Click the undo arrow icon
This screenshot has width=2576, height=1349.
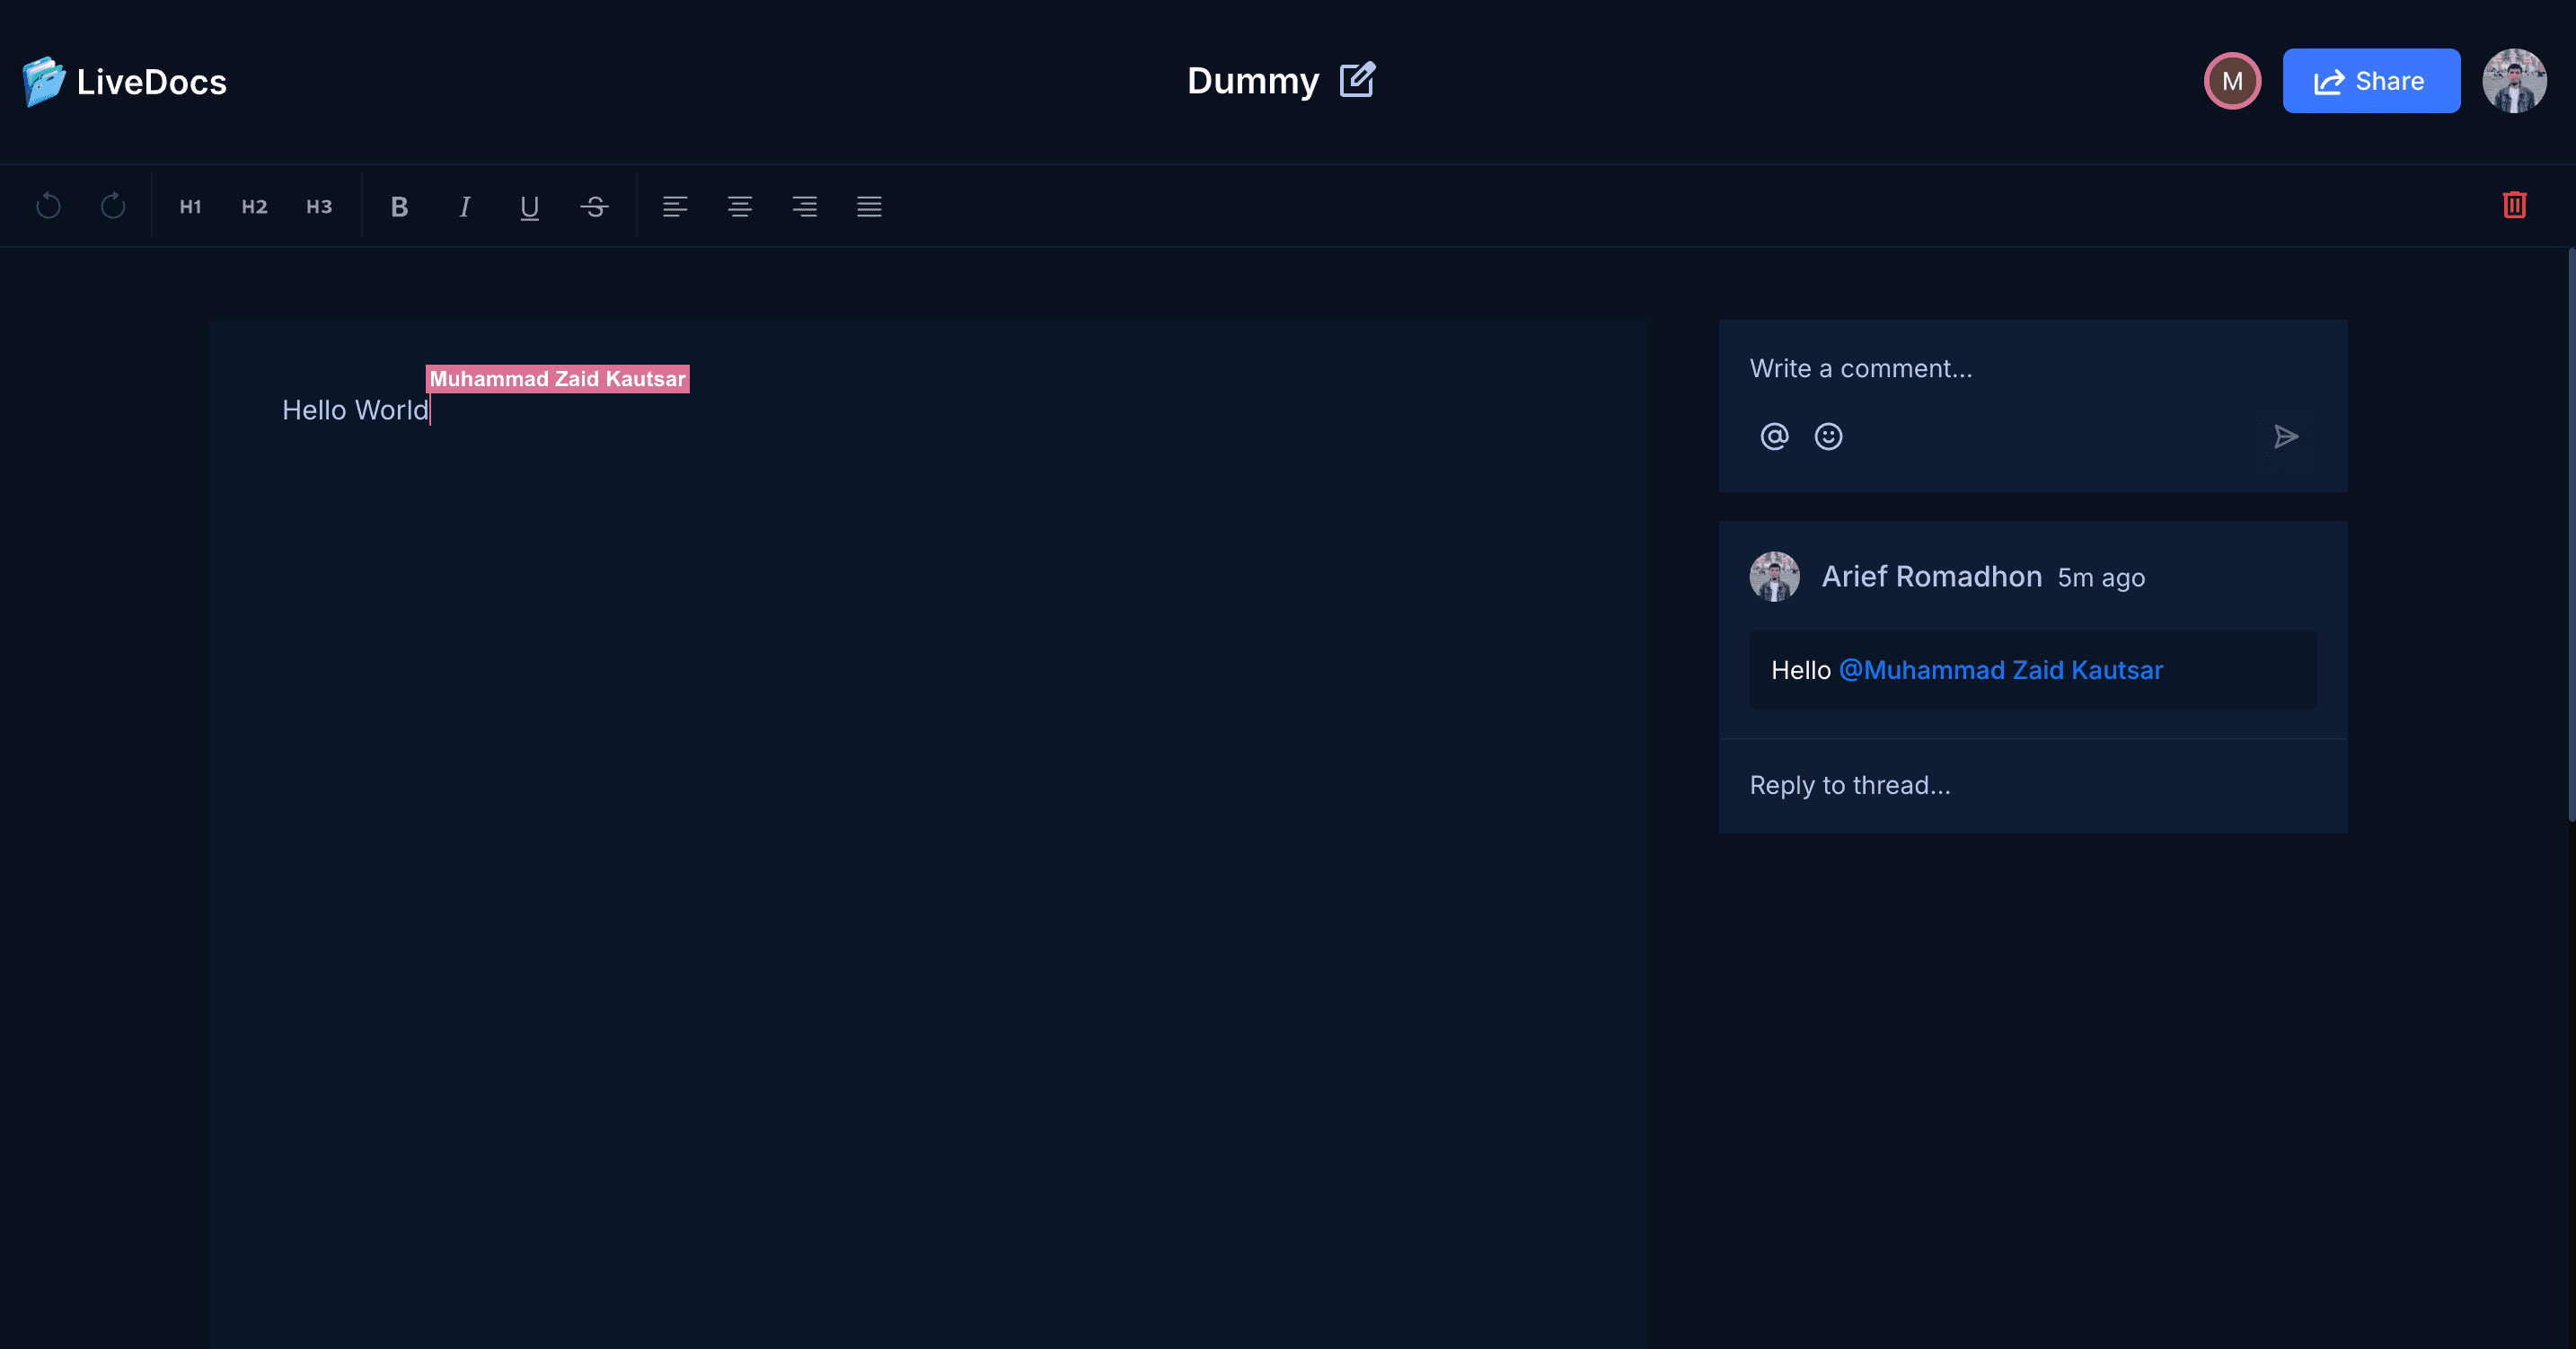point(48,206)
